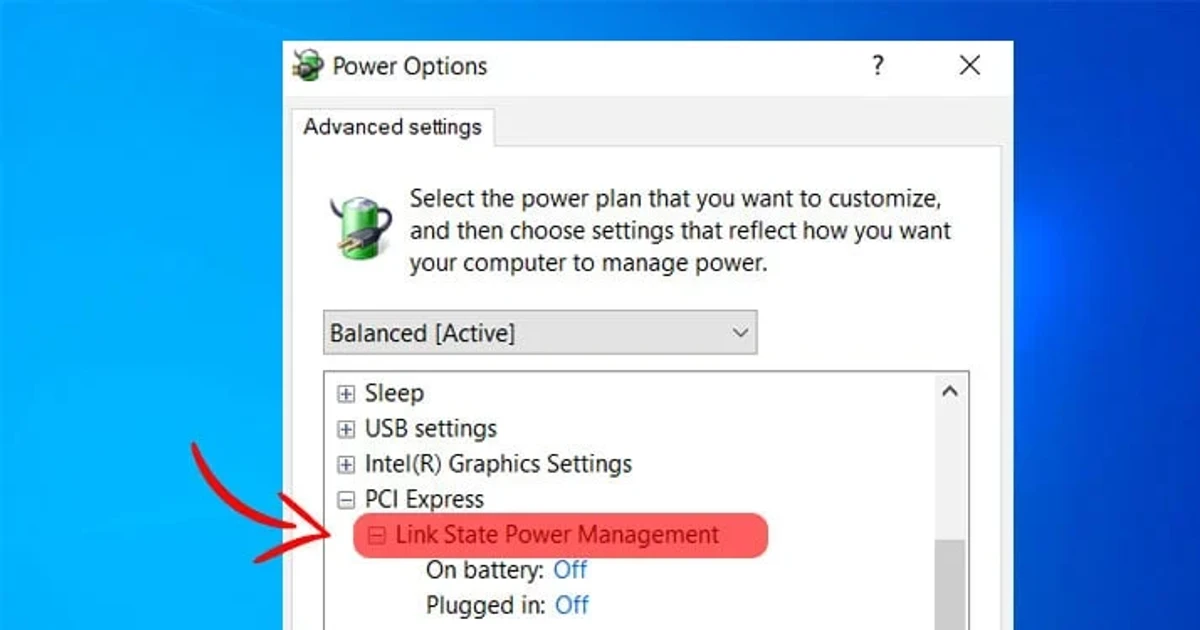Viewport: 1200px width, 630px height.
Task: Click the battery plug icon
Action: click(x=360, y=228)
